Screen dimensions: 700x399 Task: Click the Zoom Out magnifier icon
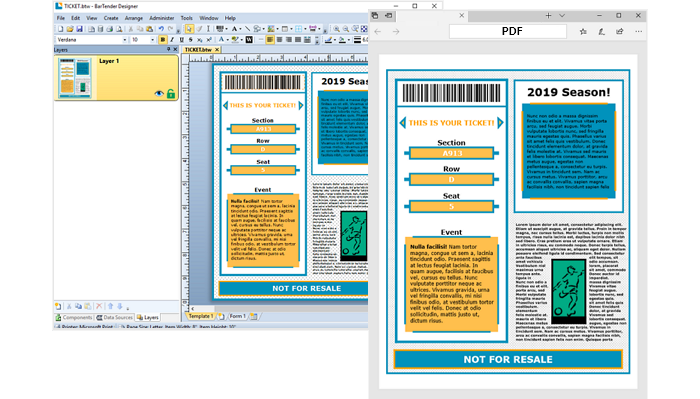pyautogui.click(x=346, y=29)
